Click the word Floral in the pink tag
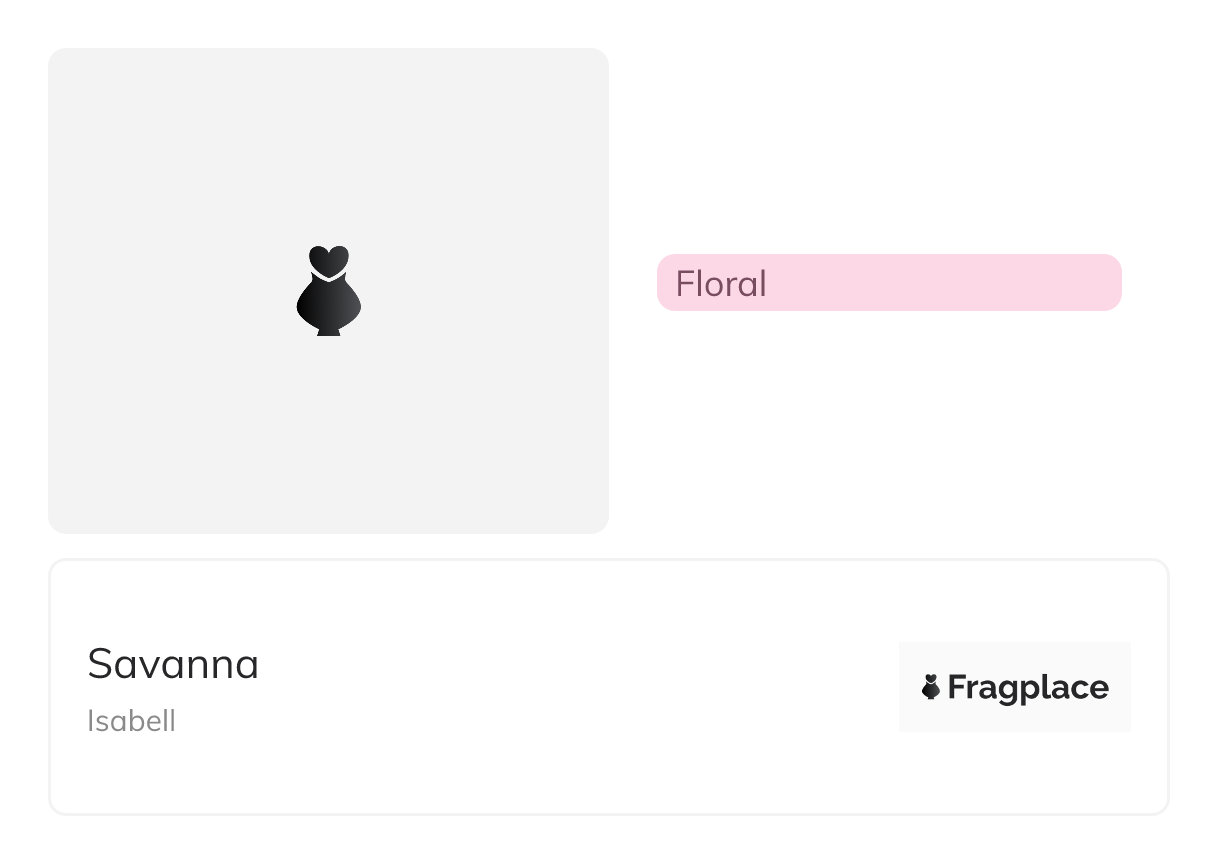Screen dimensions: 1218x864 [x=721, y=284]
